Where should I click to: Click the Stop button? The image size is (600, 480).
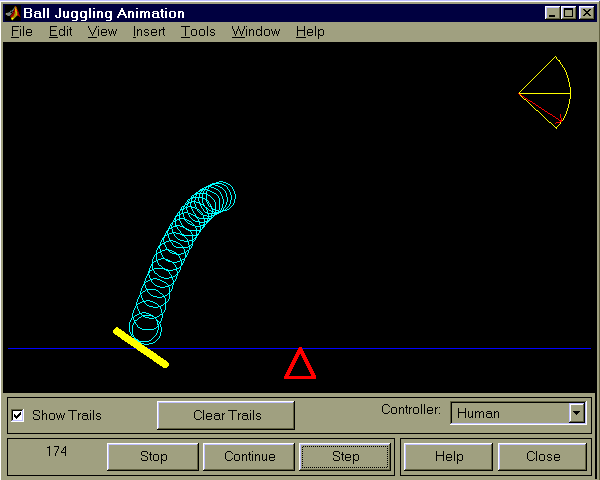tap(153, 456)
